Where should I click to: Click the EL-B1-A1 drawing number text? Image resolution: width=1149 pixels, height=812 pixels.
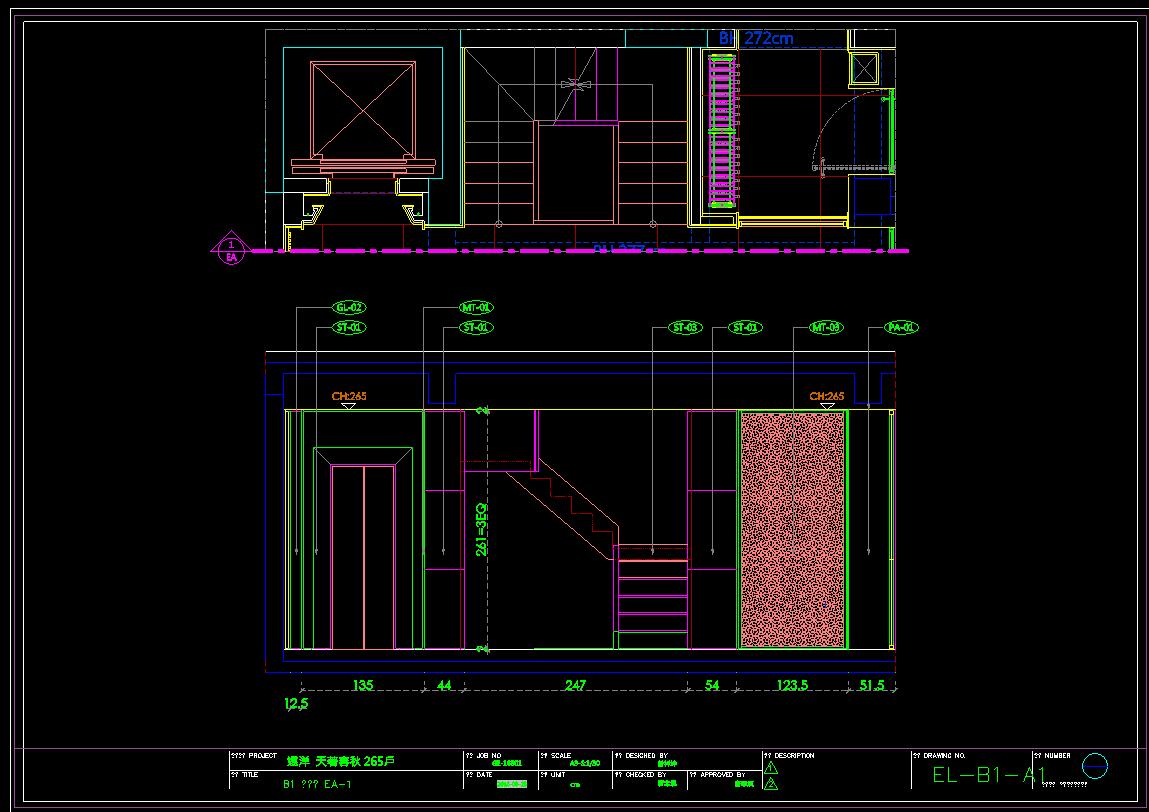point(988,775)
